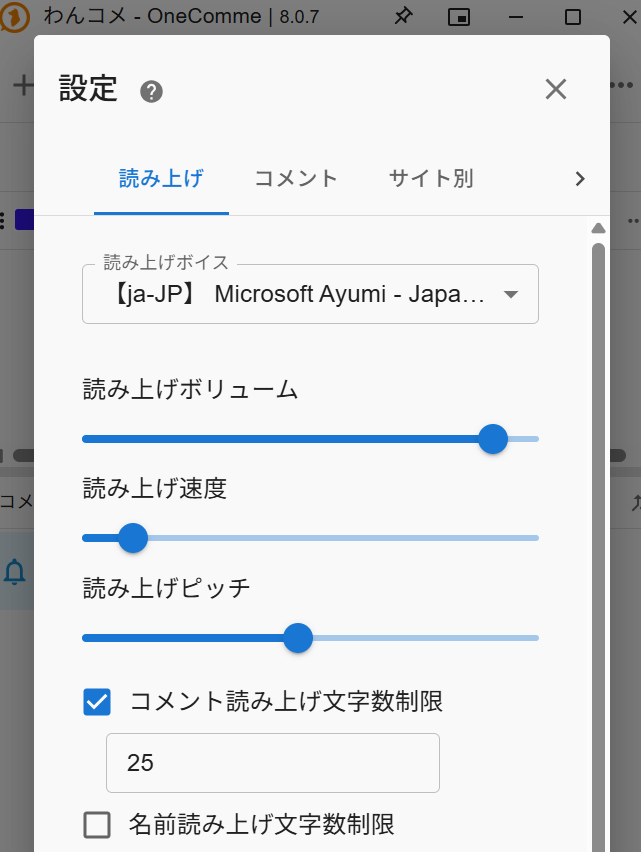Select the 読み上げ tab
Screen dimensions: 641x852
161,179
